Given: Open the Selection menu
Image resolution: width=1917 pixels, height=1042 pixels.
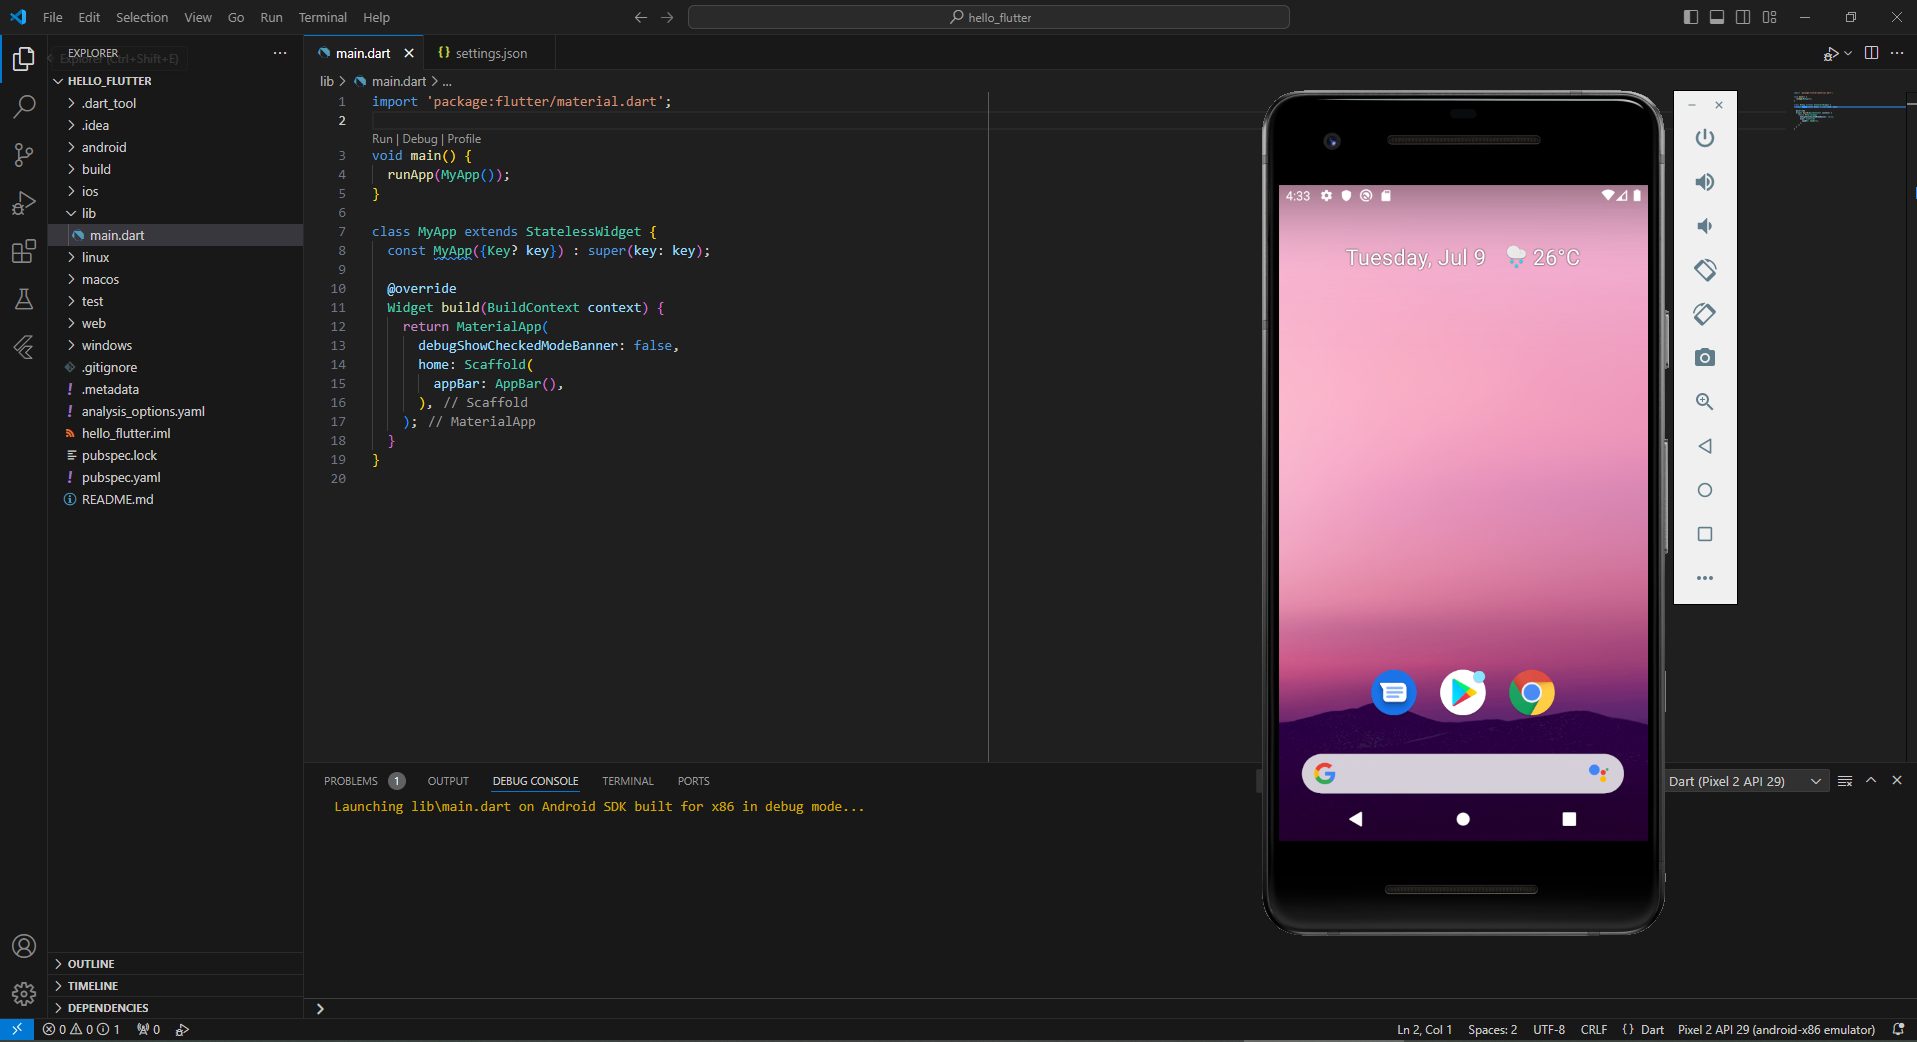Looking at the screenshot, I should [x=142, y=17].
